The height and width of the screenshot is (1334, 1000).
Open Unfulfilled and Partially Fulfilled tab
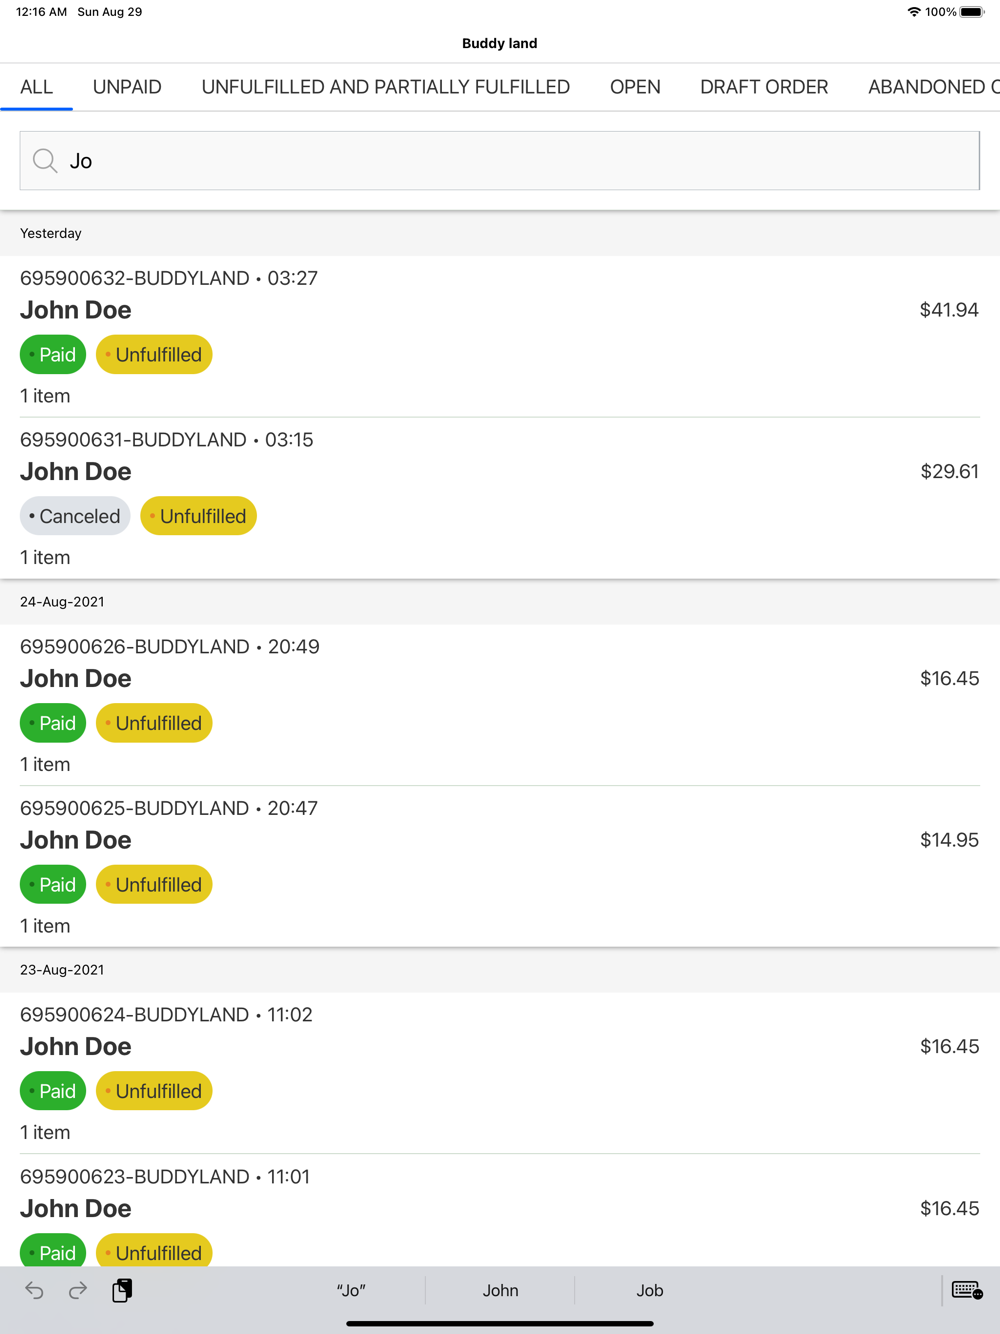click(385, 87)
